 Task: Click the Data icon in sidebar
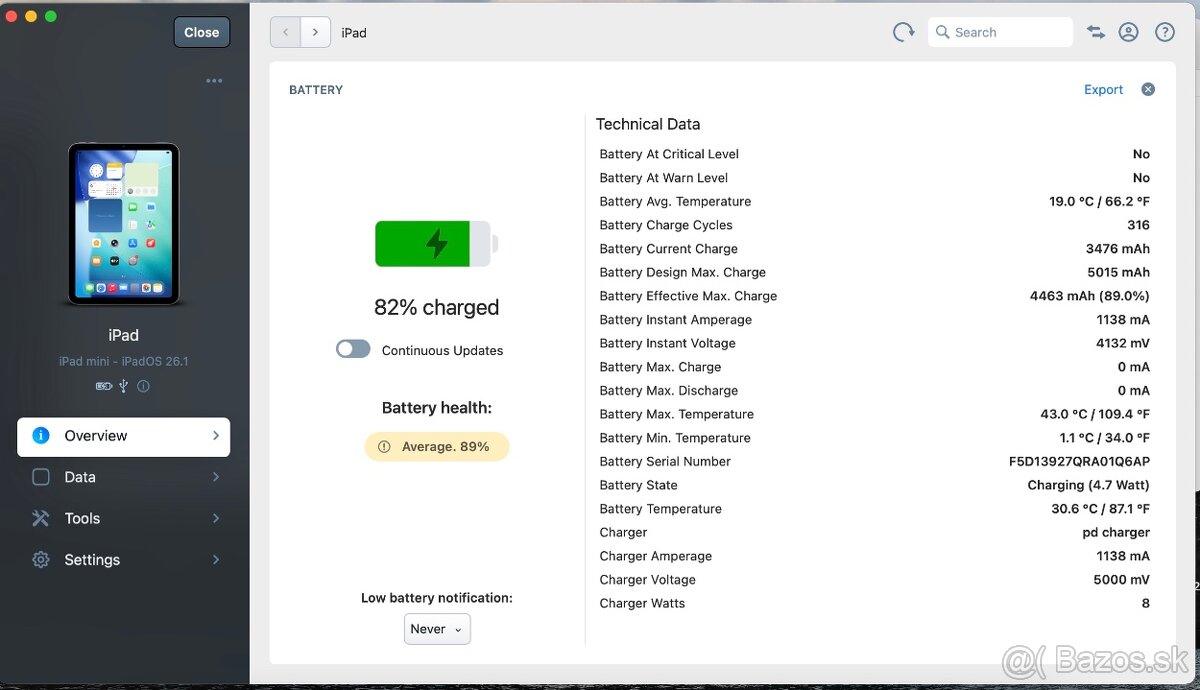click(x=41, y=477)
